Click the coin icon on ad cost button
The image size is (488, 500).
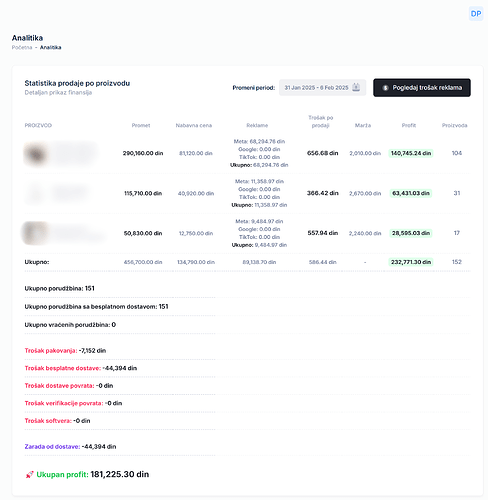[385, 88]
